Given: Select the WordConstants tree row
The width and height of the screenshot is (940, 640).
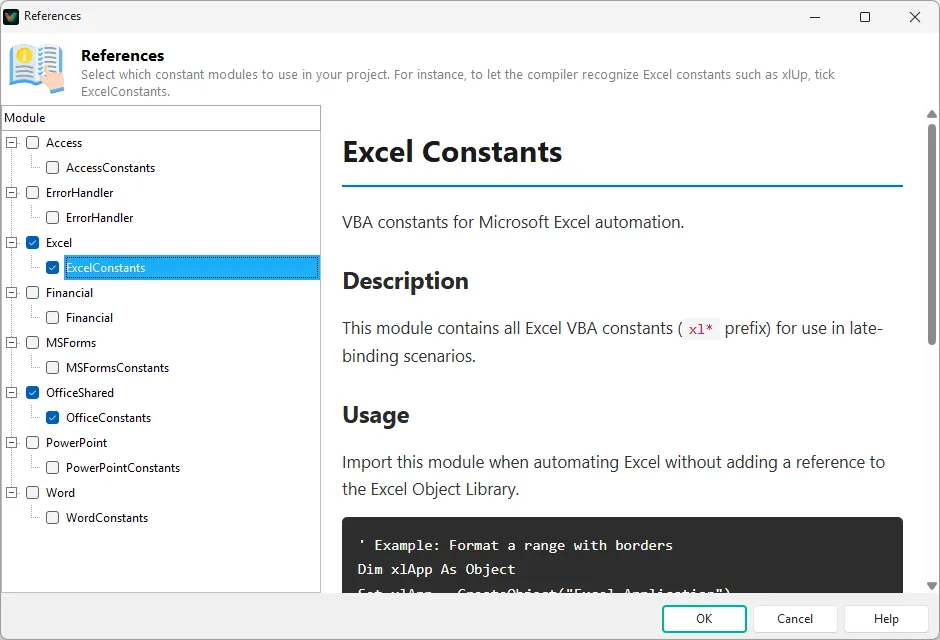Looking at the screenshot, I should (107, 518).
